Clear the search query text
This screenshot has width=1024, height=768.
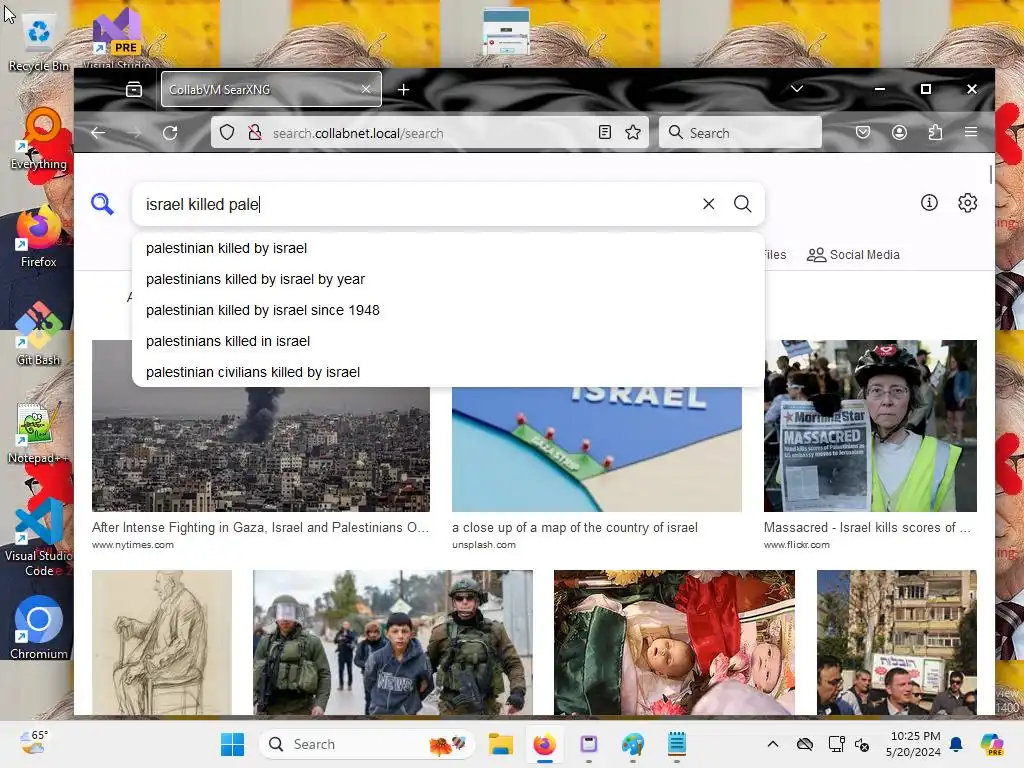coord(709,204)
